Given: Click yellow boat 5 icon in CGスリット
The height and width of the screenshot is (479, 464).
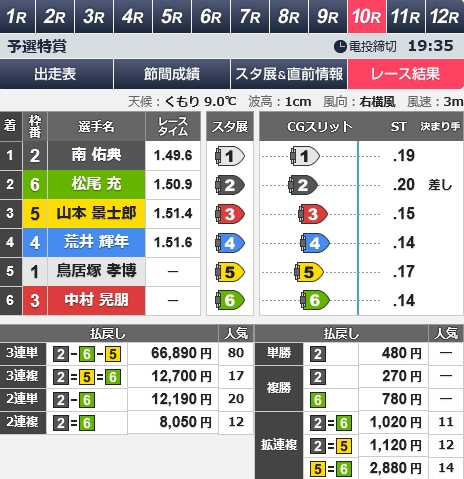Looking at the screenshot, I should (x=309, y=272).
